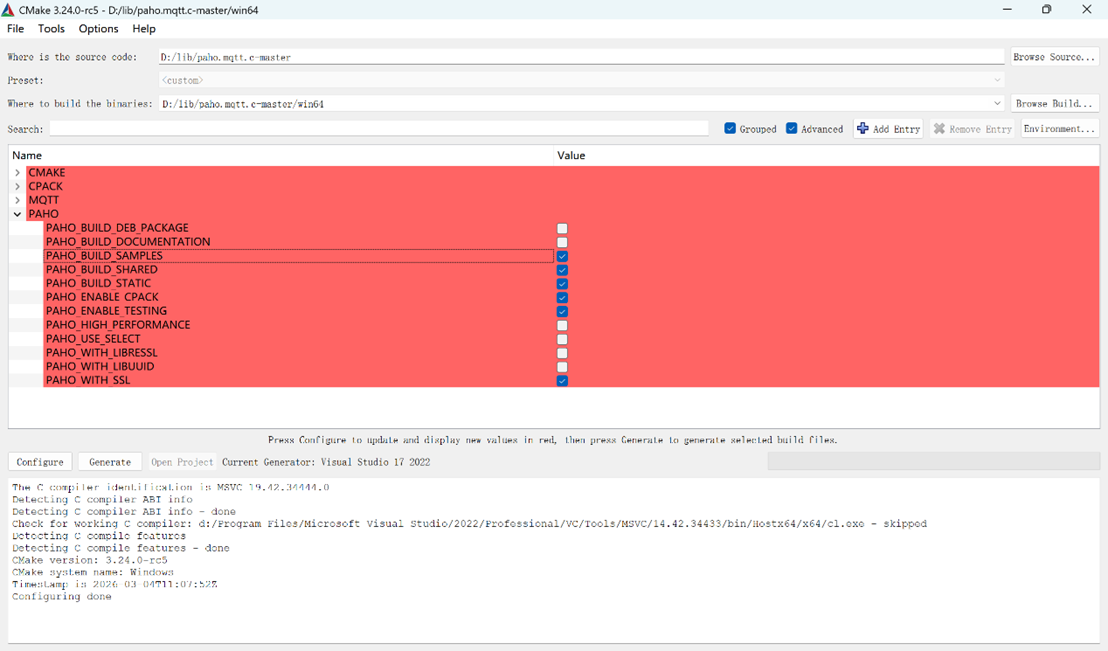Restore down the CMake window
1108x651 pixels.
[x=1047, y=10]
